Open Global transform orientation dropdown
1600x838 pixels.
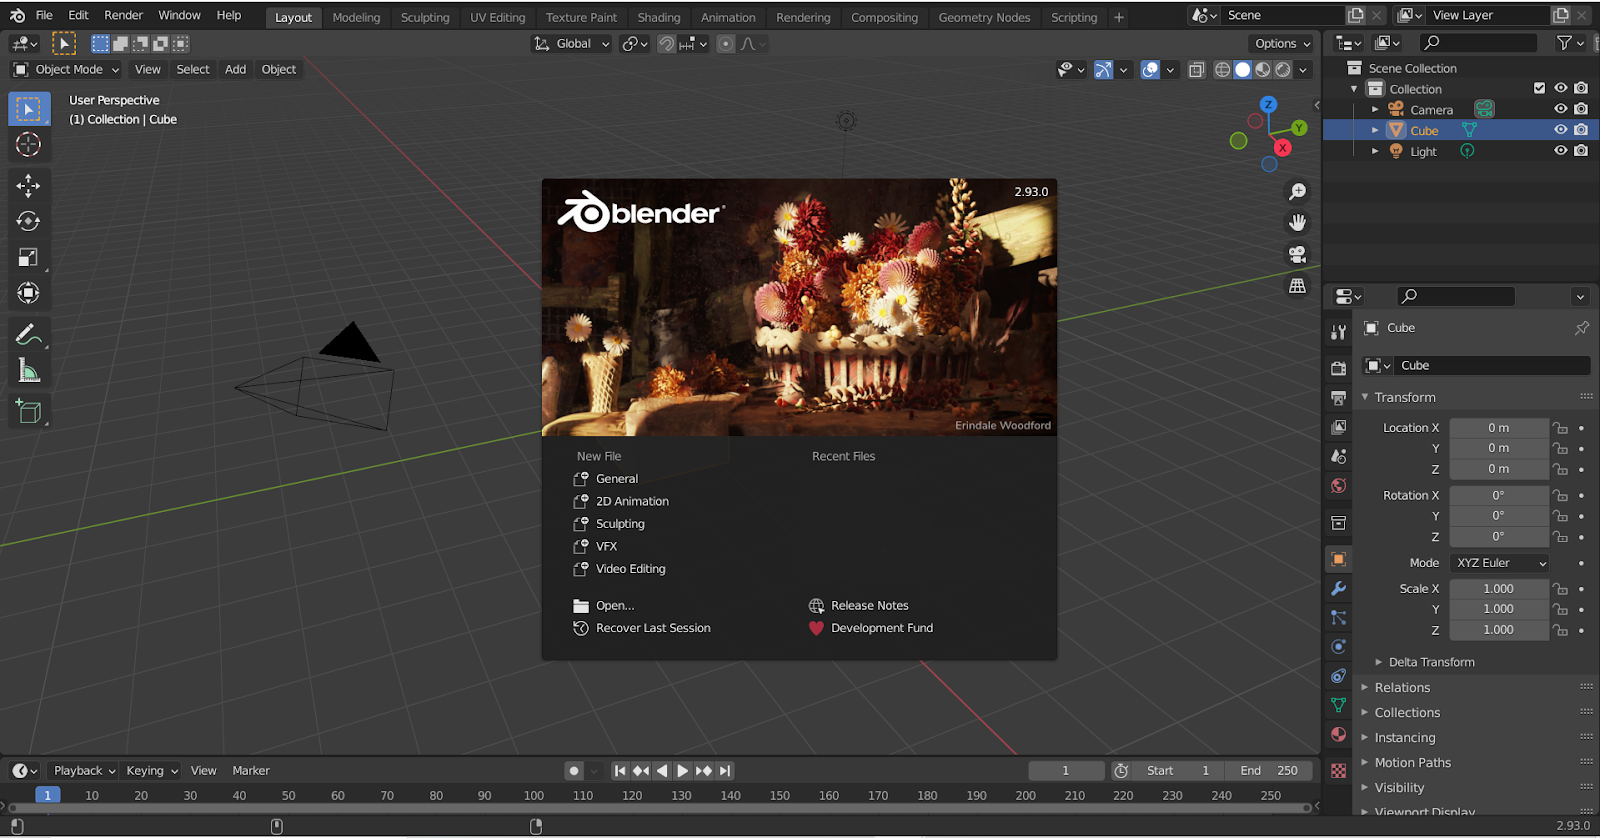(572, 44)
